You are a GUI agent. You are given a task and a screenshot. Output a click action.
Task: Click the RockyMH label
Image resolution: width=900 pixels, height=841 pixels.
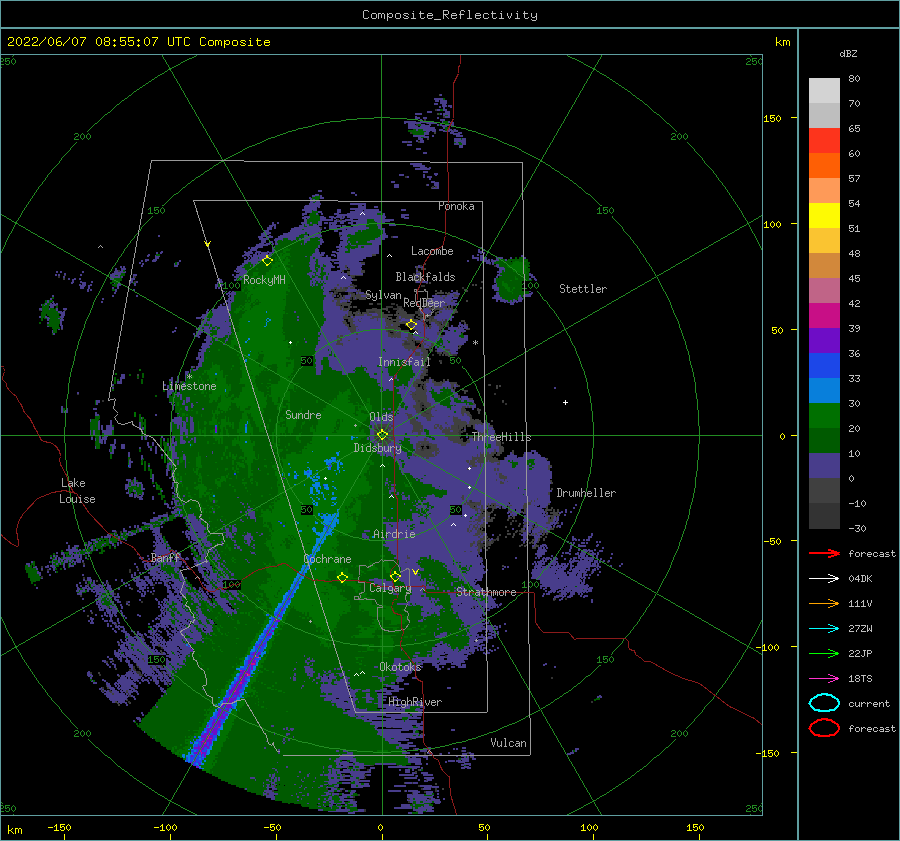click(x=264, y=280)
